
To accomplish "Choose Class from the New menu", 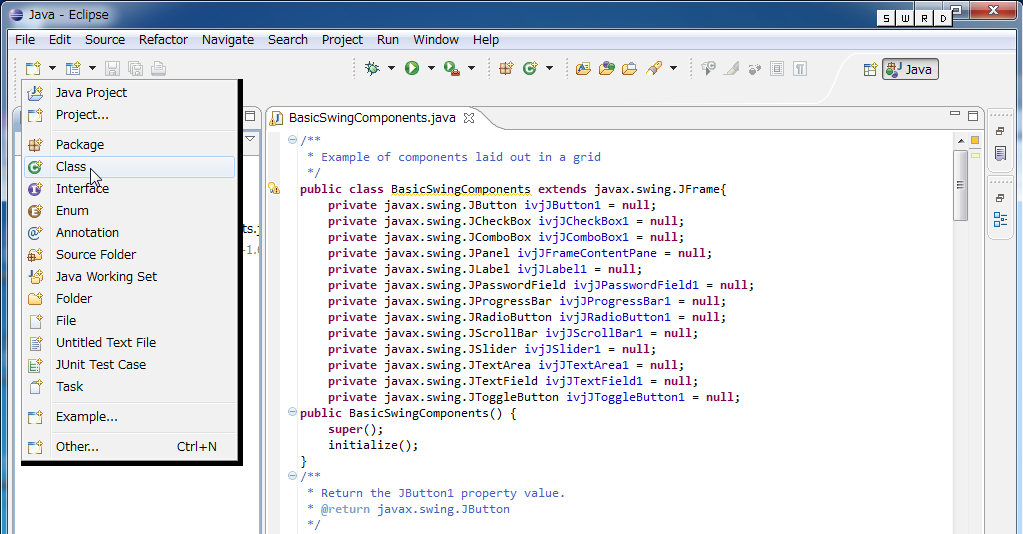I will point(71,167).
